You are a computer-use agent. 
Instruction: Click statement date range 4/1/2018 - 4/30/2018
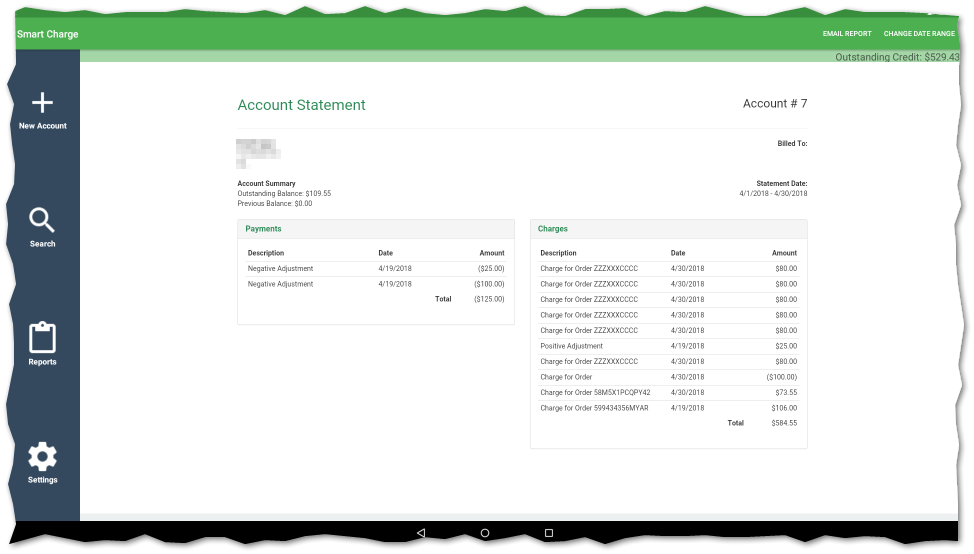[x=773, y=193]
